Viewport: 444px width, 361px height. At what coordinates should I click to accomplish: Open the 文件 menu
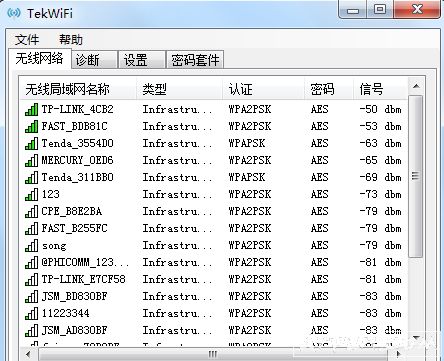coord(27,40)
